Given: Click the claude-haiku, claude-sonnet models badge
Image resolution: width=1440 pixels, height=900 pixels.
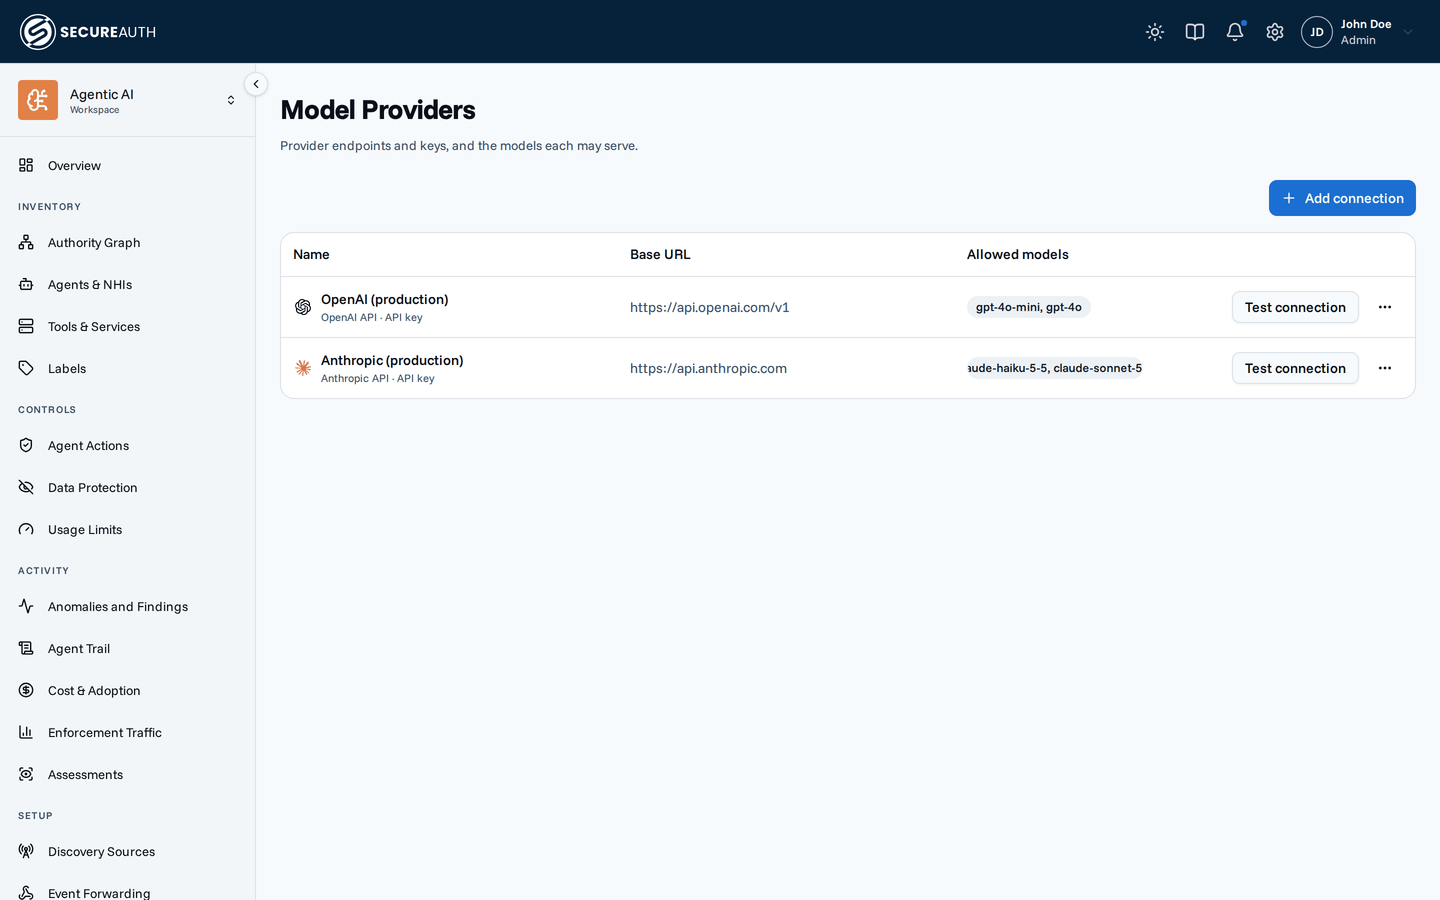Looking at the screenshot, I should [1055, 368].
